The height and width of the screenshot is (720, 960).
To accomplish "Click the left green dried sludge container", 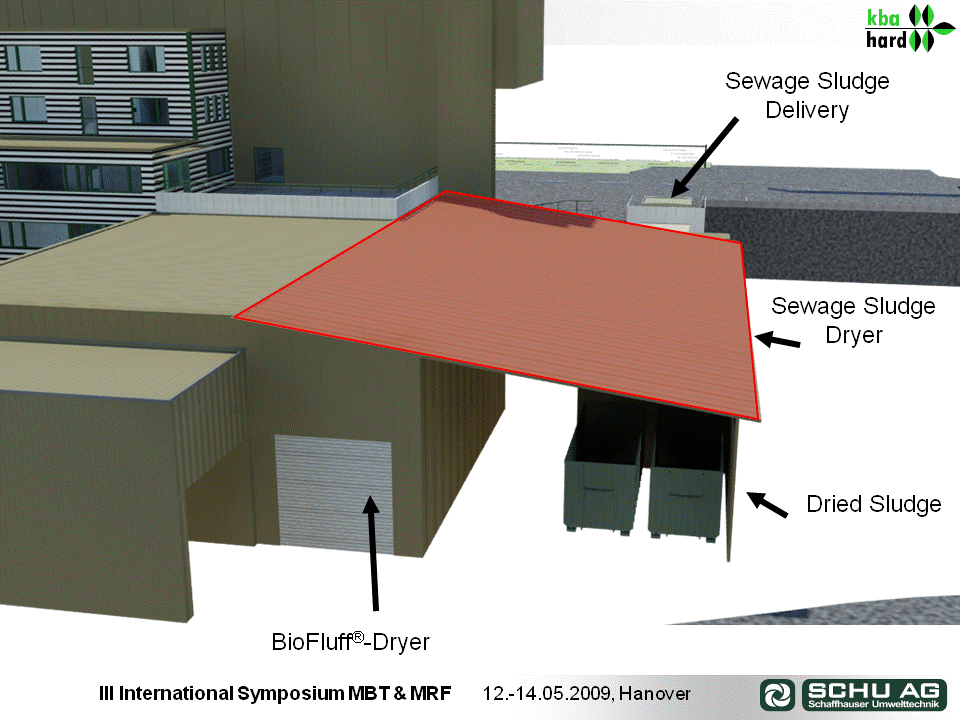I will (x=603, y=468).
